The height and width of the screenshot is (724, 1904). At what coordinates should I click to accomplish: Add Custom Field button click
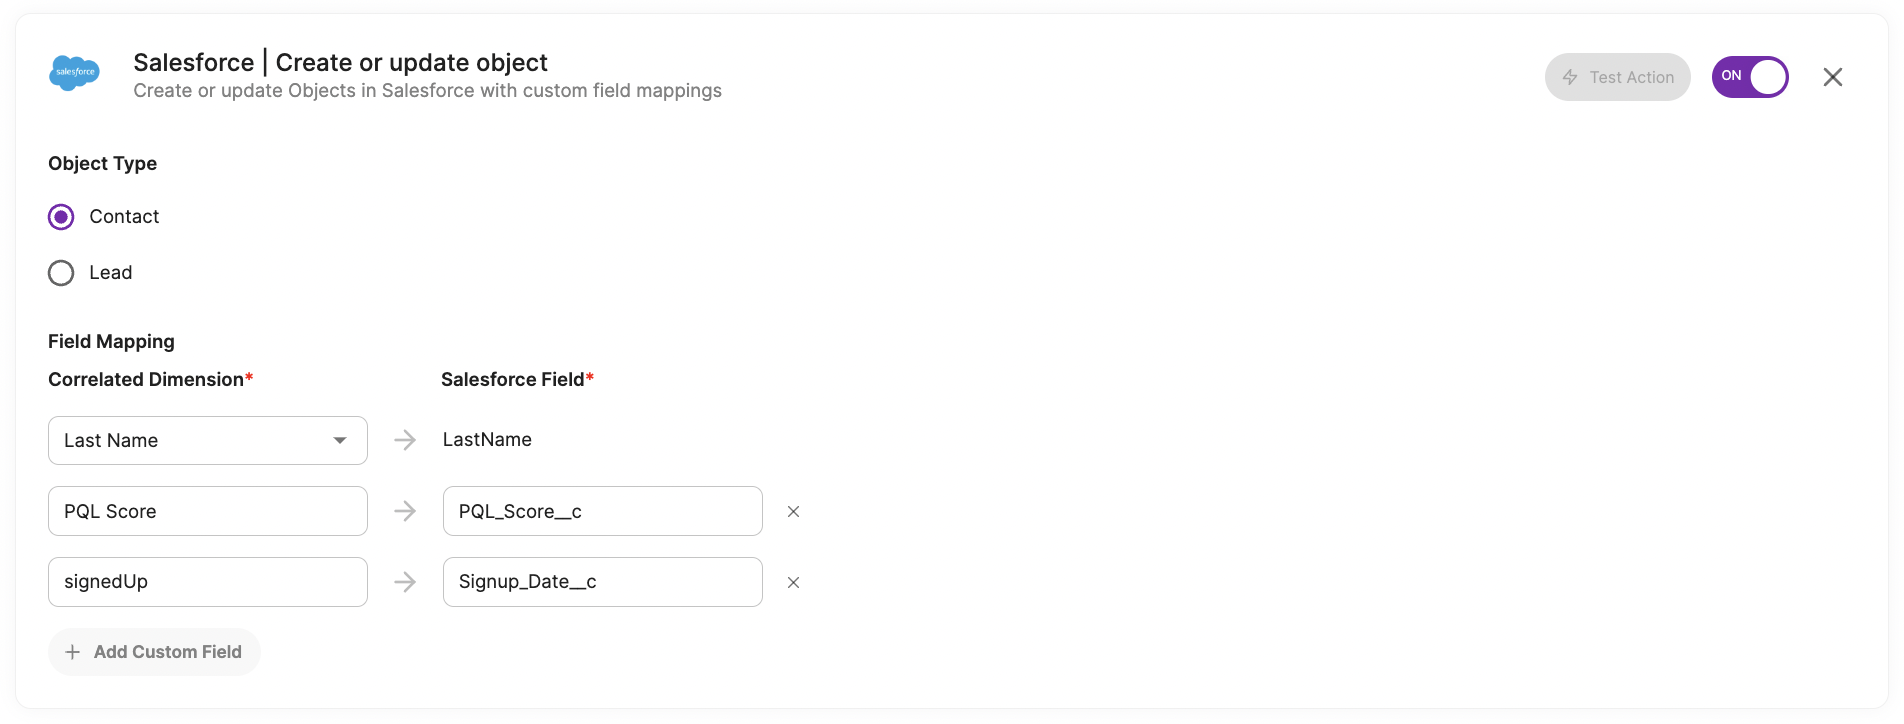154,652
